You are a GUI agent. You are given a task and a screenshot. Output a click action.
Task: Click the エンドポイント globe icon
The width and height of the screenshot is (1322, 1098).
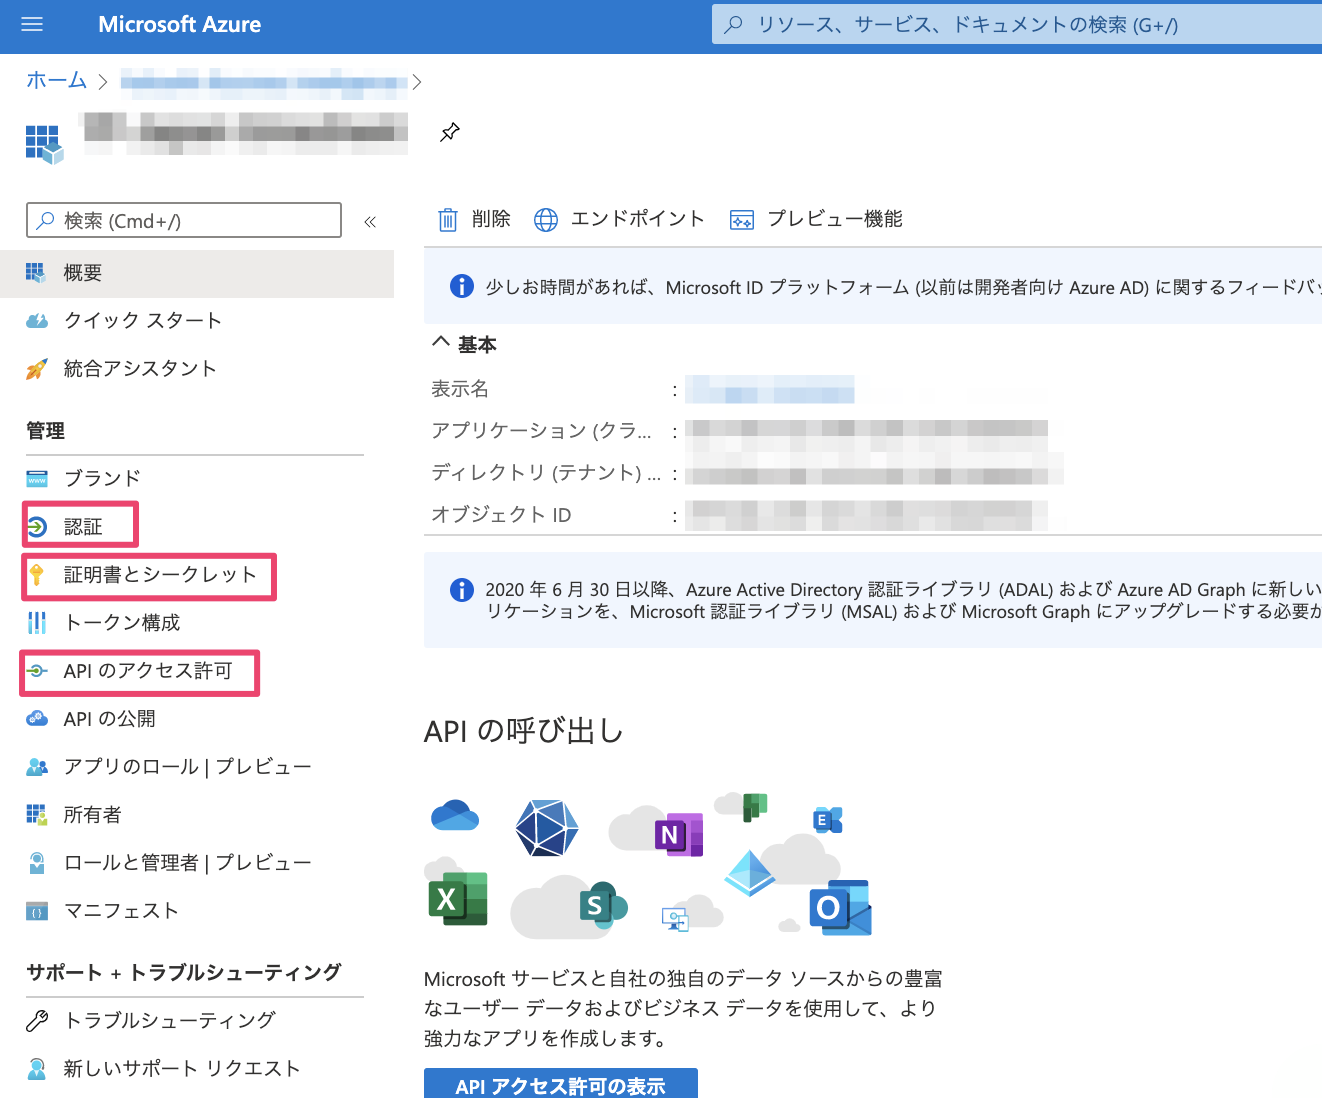coord(546,219)
